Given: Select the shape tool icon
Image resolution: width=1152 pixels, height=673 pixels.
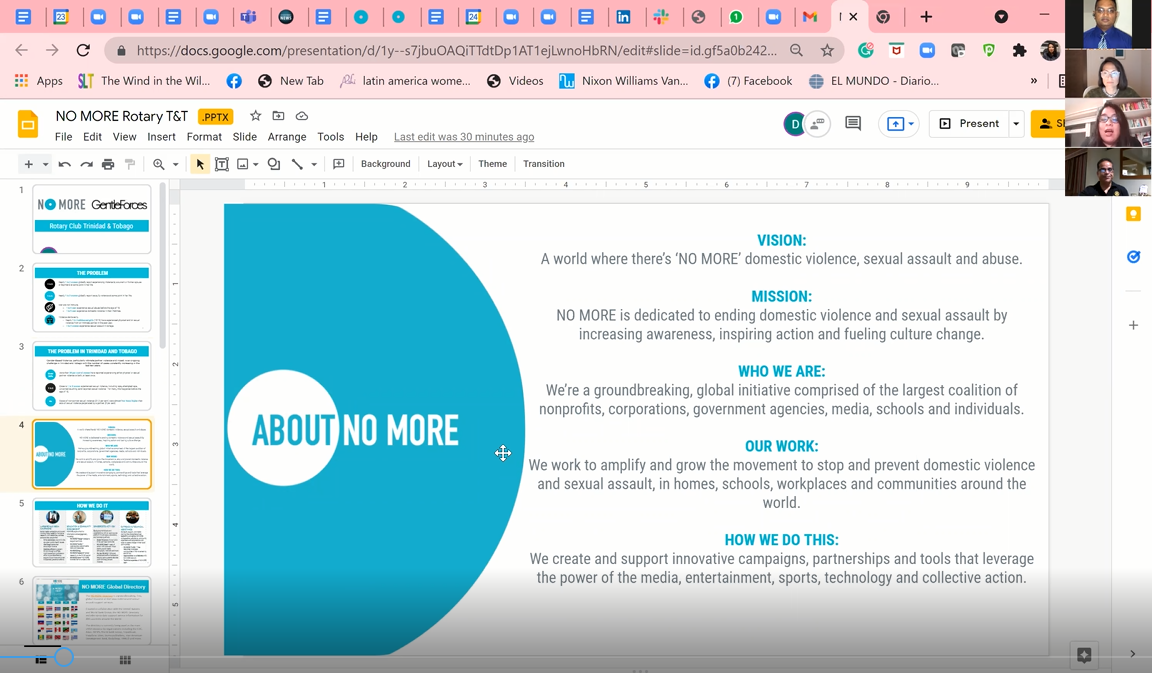Looking at the screenshot, I should [x=274, y=164].
